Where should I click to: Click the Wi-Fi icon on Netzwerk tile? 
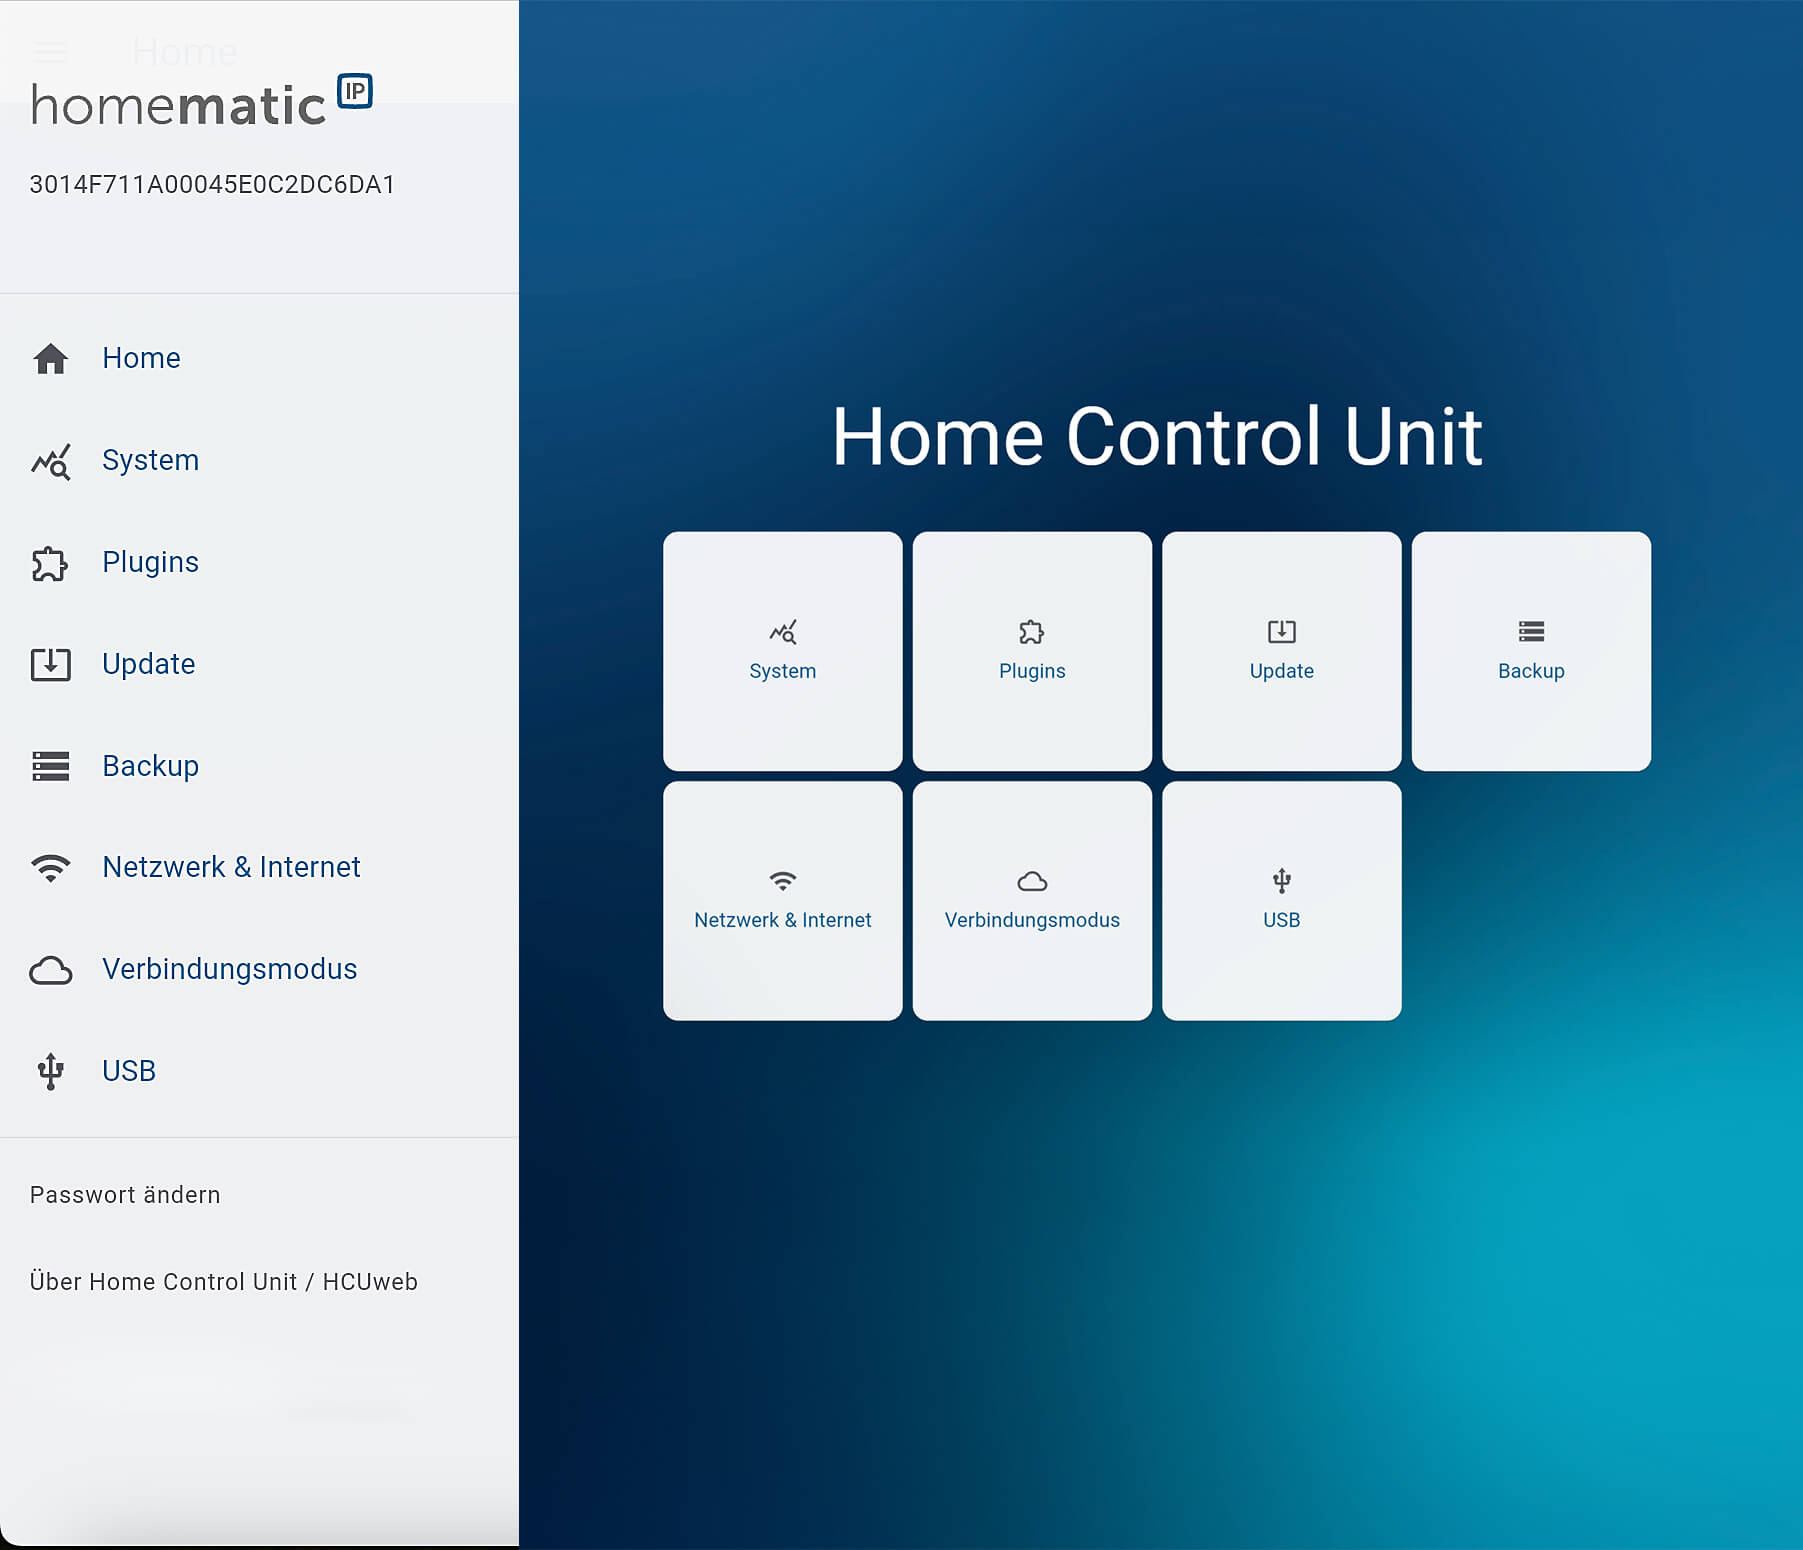(783, 880)
